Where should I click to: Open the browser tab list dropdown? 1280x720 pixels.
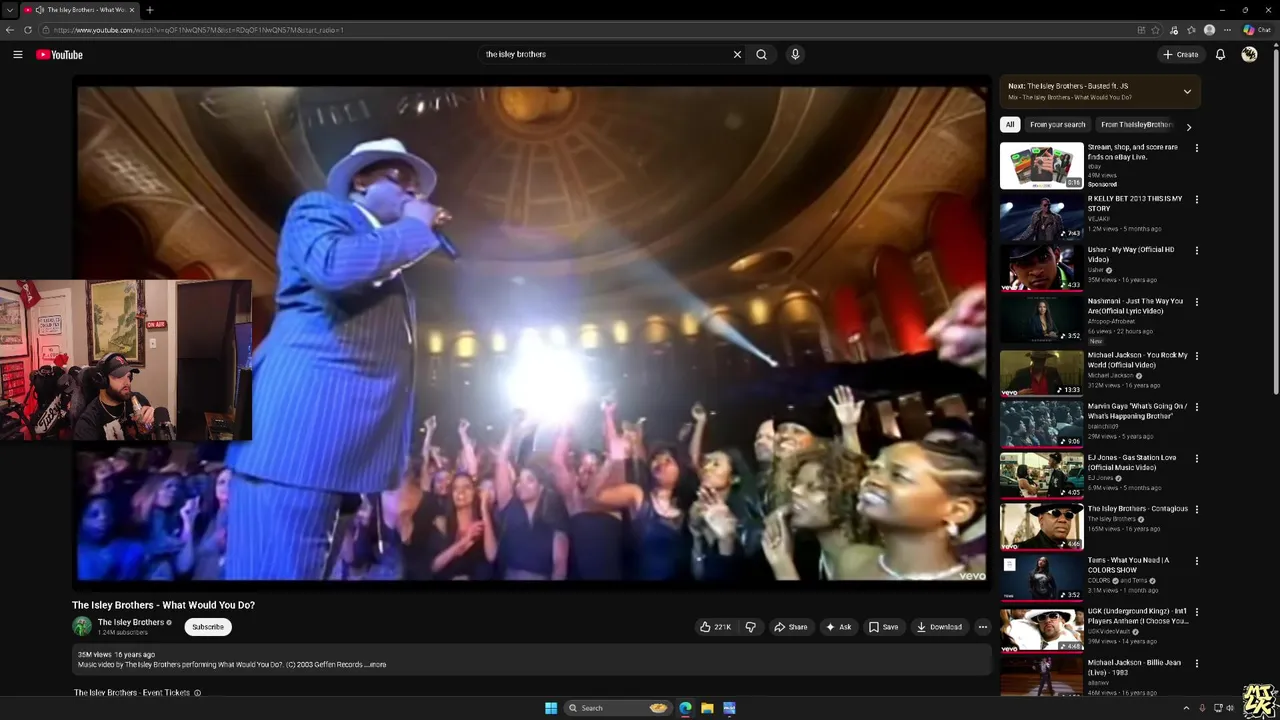point(10,10)
